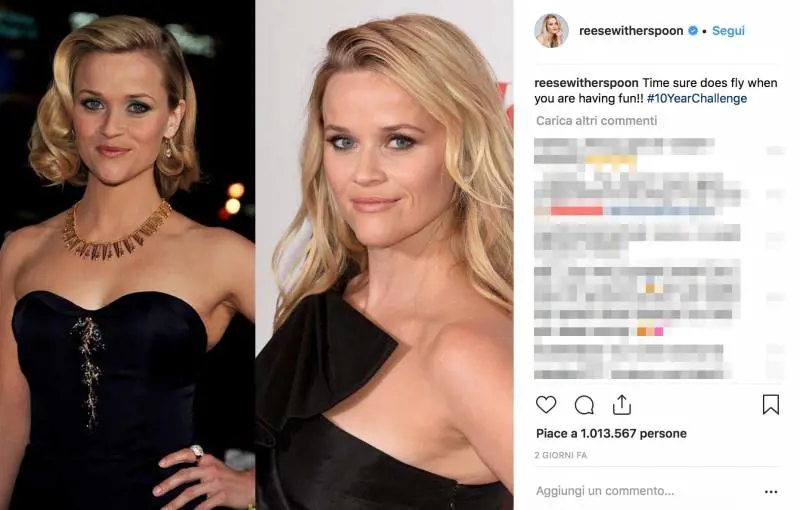800x510 pixels.
Task: Click the blue verified badge next to username
Action: point(693,31)
